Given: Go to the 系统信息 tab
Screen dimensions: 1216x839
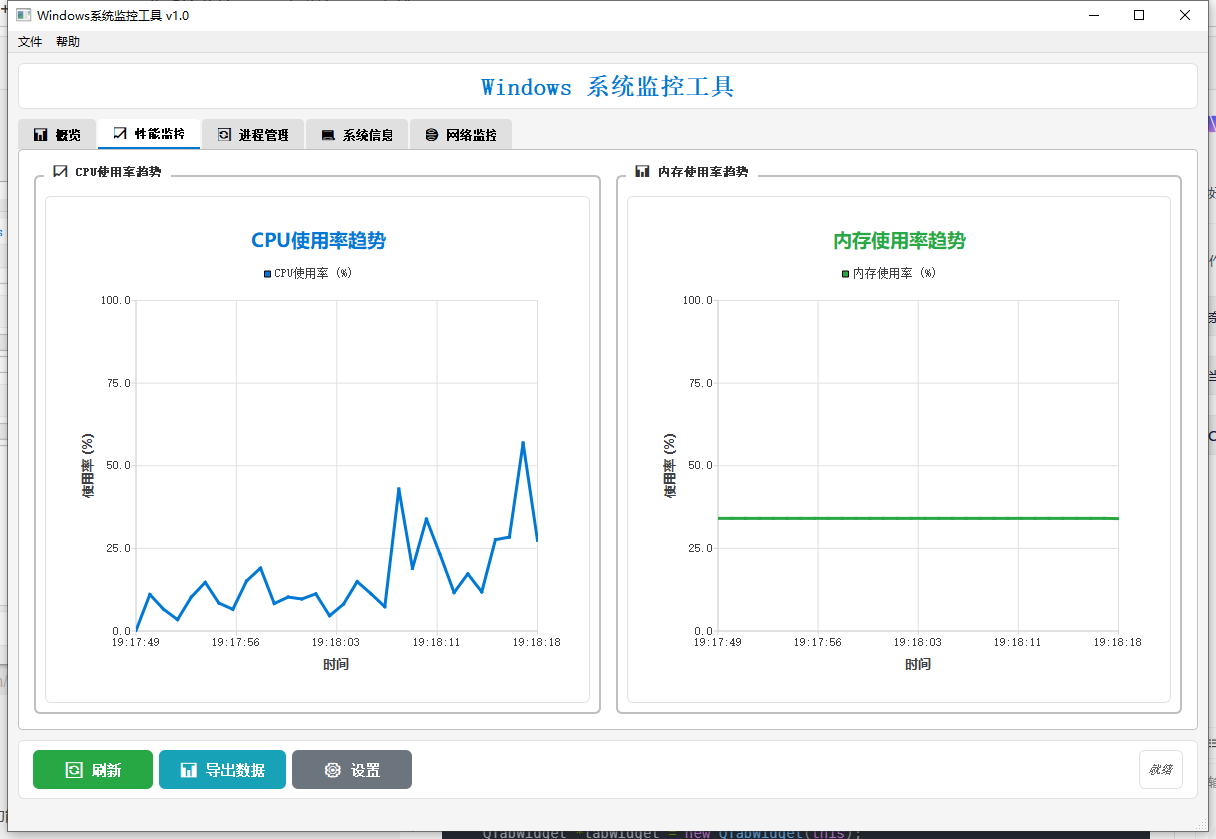Looking at the screenshot, I should (x=357, y=135).
